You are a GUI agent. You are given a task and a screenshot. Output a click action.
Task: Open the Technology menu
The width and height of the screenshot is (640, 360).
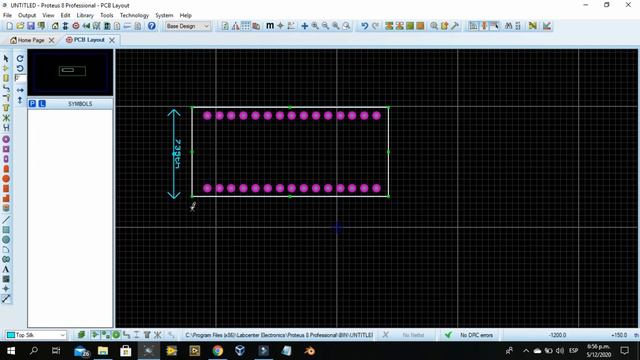point(134,15)
